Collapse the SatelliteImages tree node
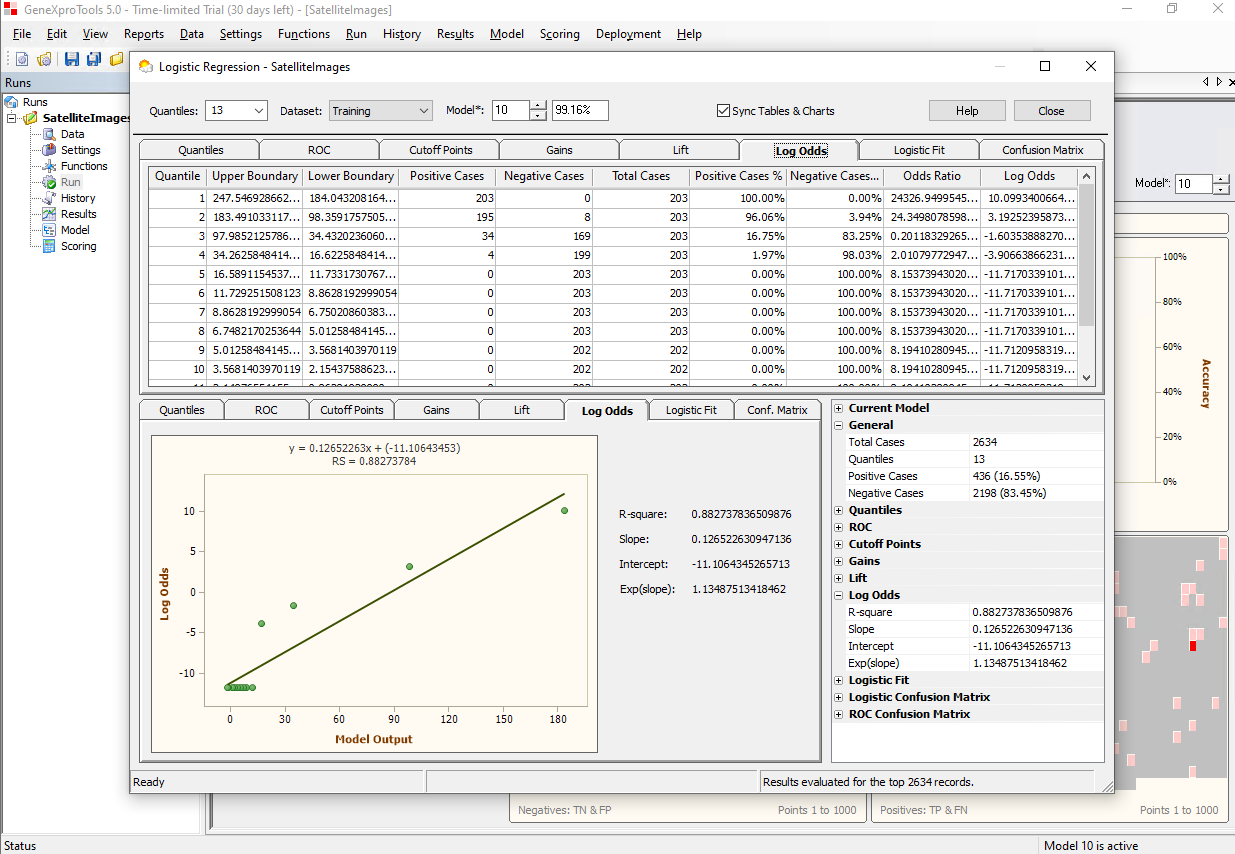This screenshot has width=1235, height=854. [x=13, y=118]
